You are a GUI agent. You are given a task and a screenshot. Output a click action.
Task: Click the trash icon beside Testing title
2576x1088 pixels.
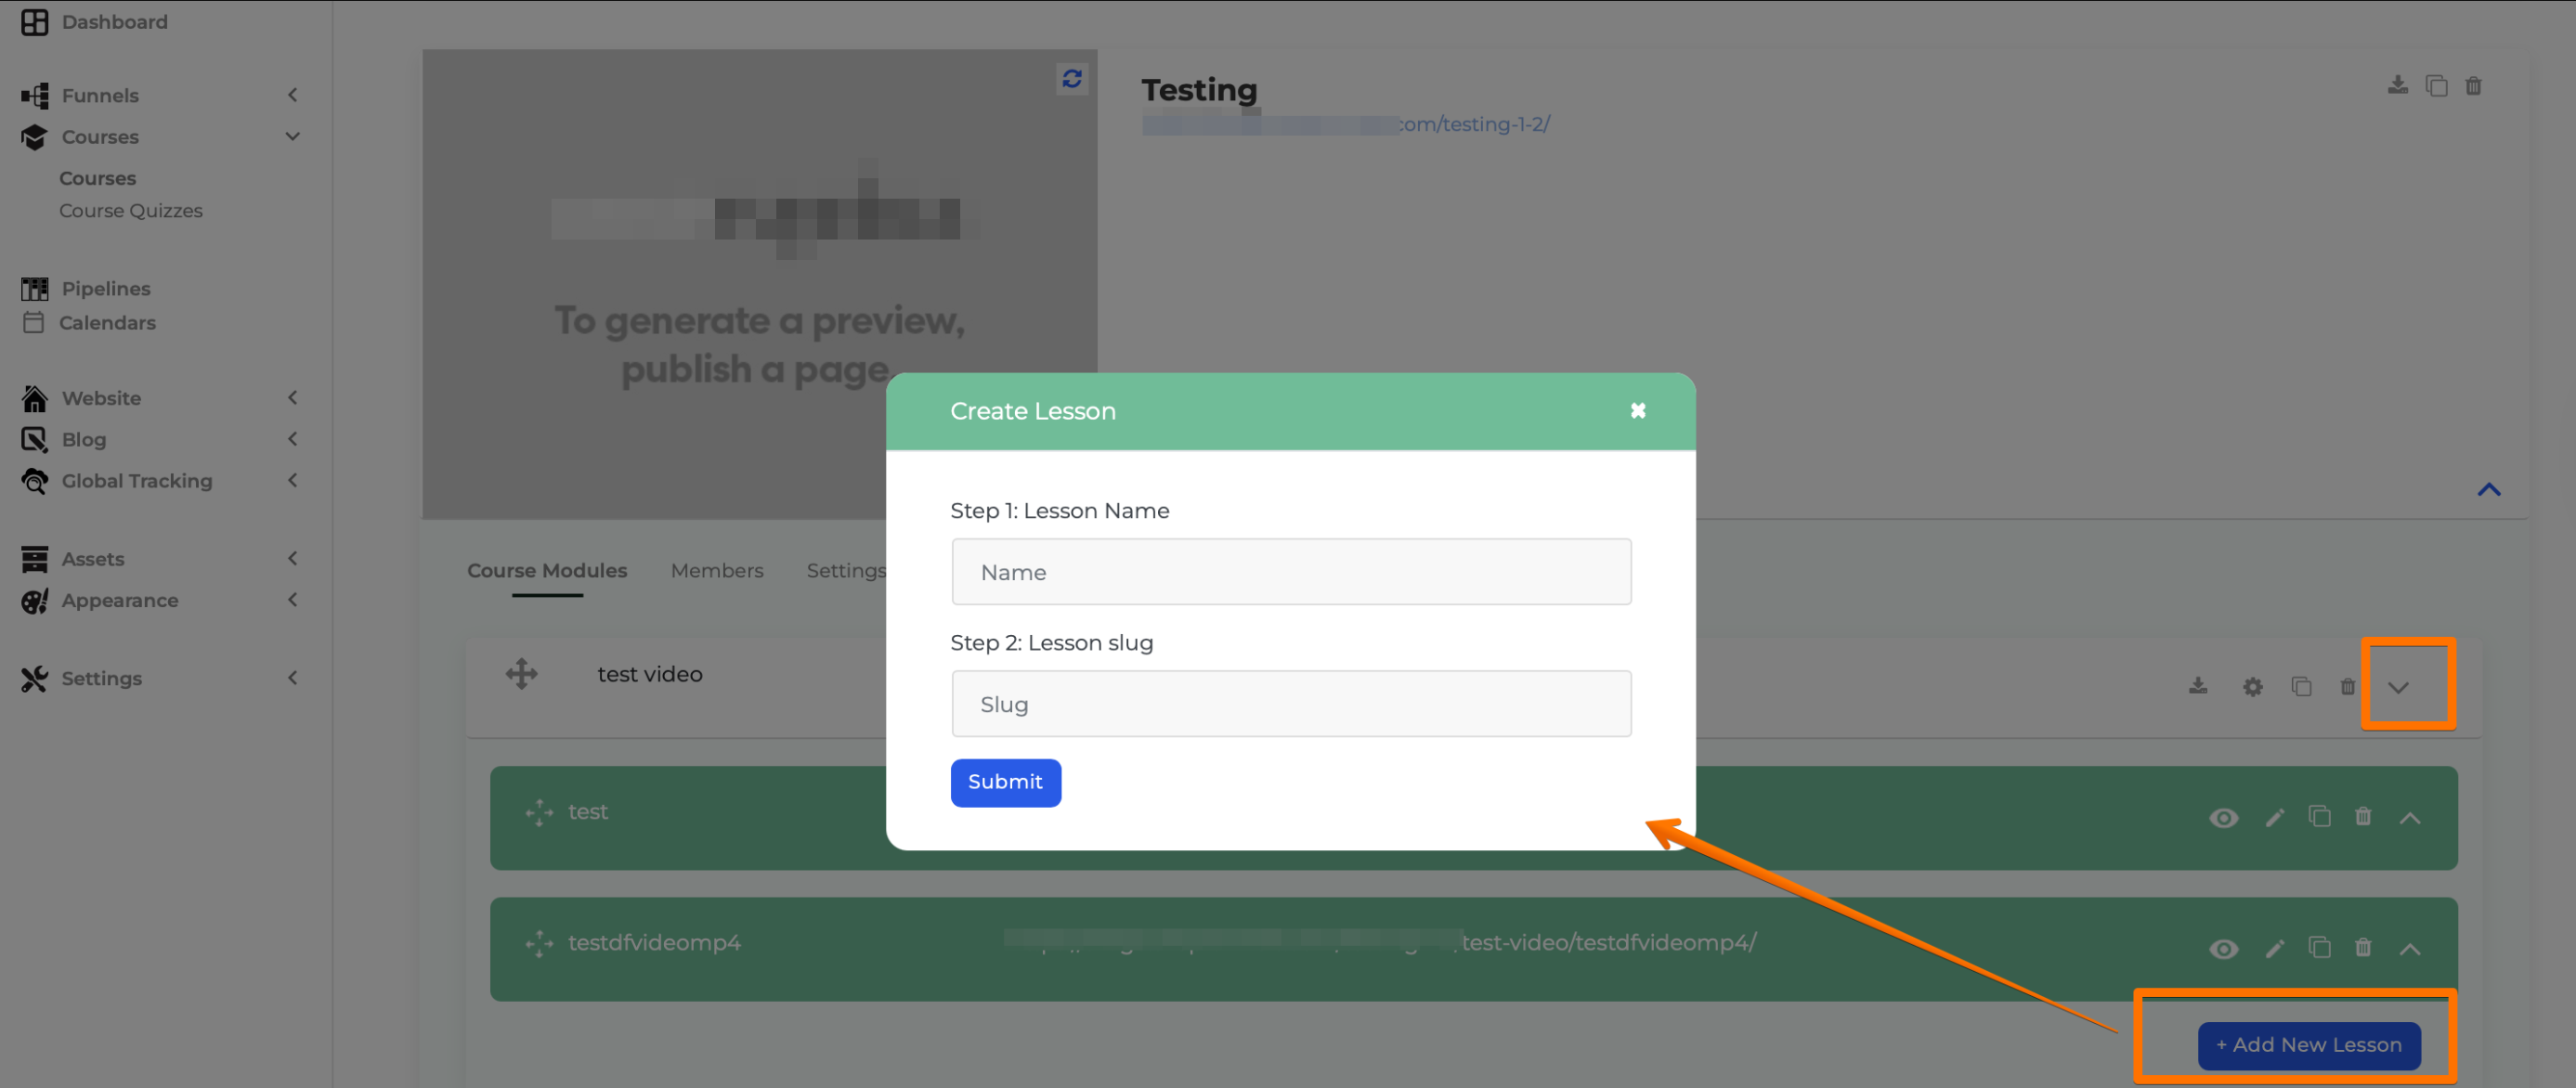click(2473, 86)
